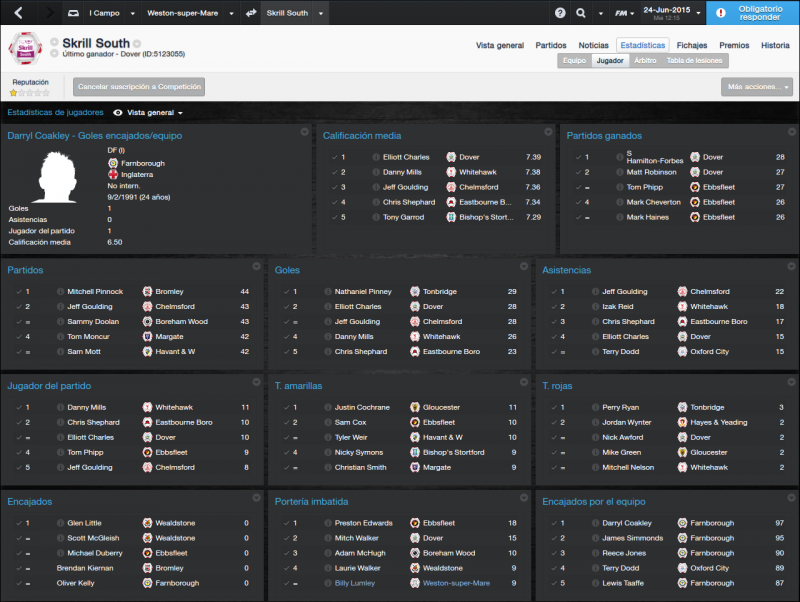Viewport: 800px width, 602px height.
Task: Toggle checkmark on James Simmonds row
Action: tap(554, 538)
